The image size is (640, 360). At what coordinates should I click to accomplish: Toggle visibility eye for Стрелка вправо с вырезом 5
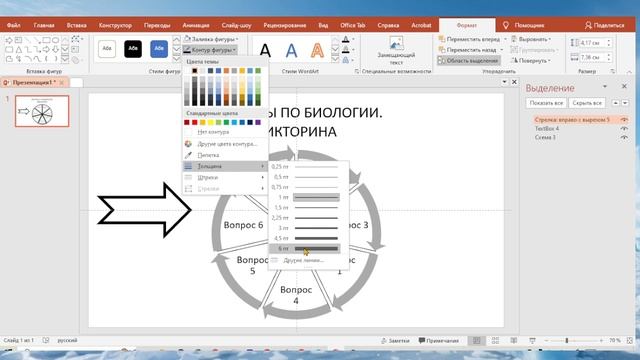click(x=624, y=120)
